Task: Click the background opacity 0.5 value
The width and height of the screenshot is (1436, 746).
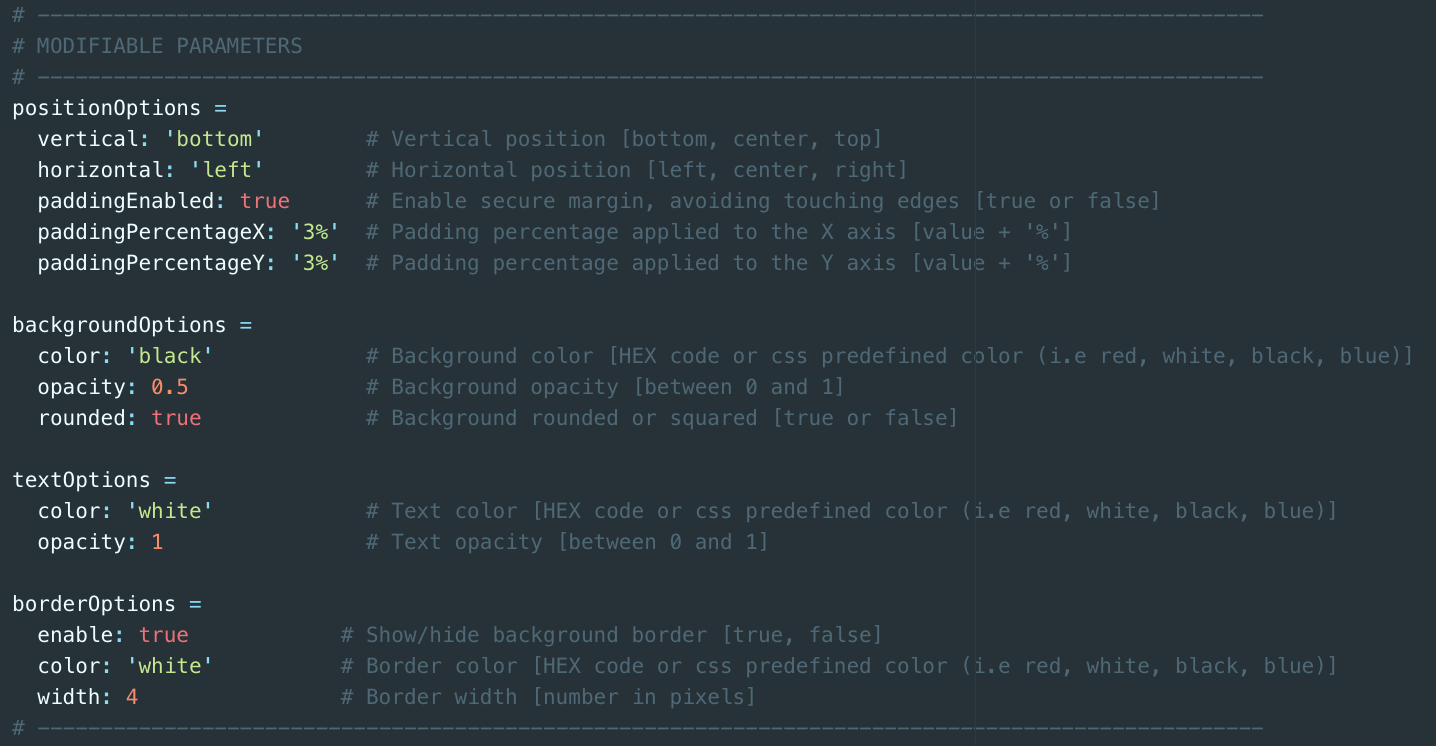Action: coord(170,387)
